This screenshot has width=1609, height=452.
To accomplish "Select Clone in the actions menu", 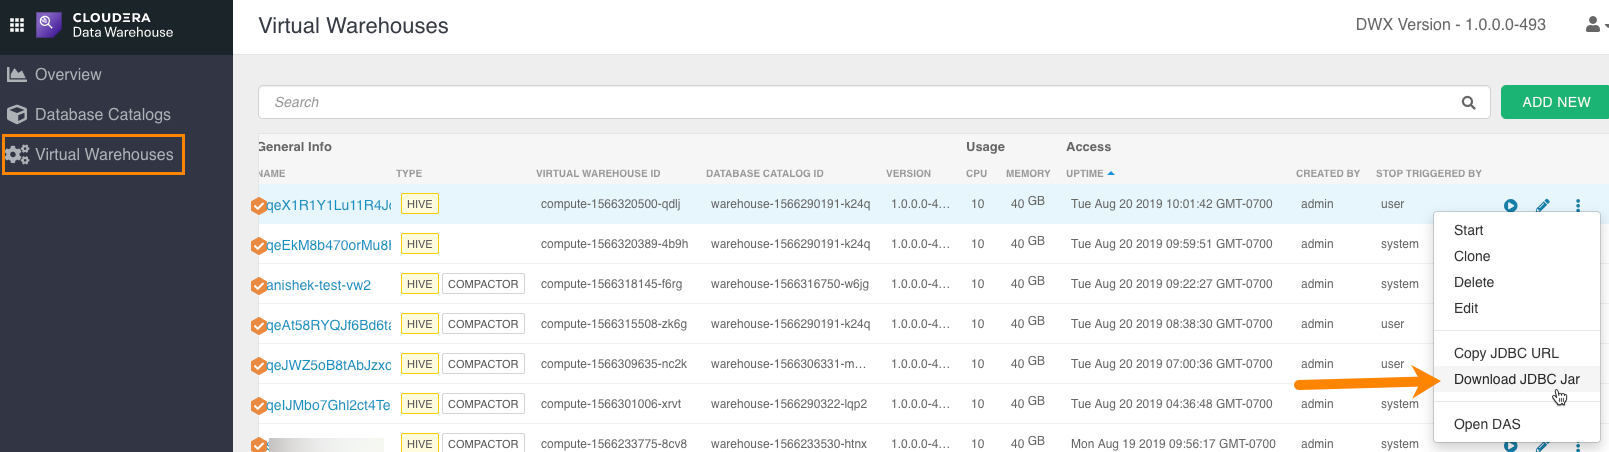I will [1471, 256].
